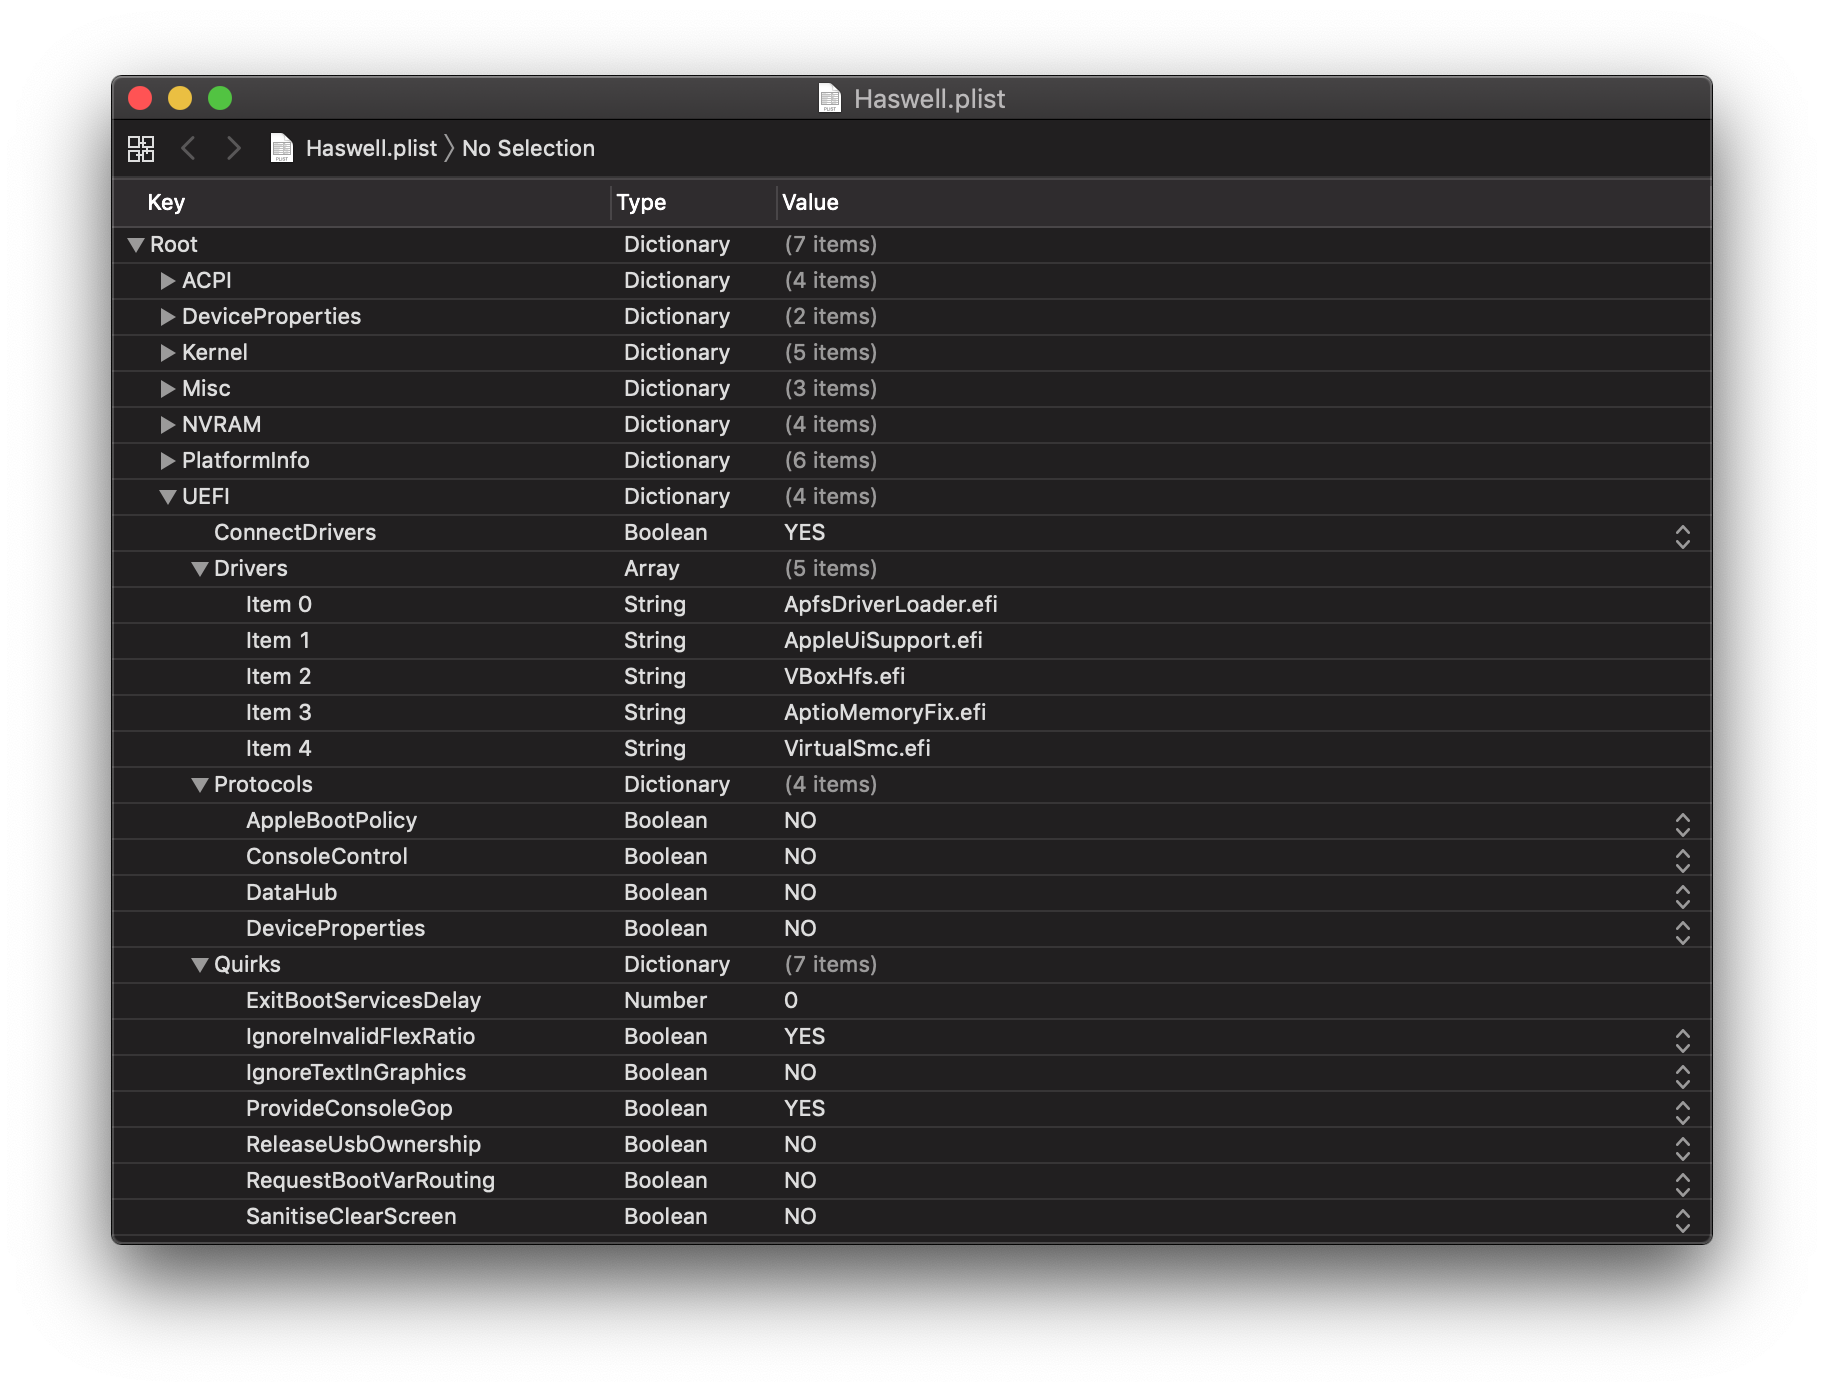Select the AptioMemoryFix.efi value

[x=885, y=713]
